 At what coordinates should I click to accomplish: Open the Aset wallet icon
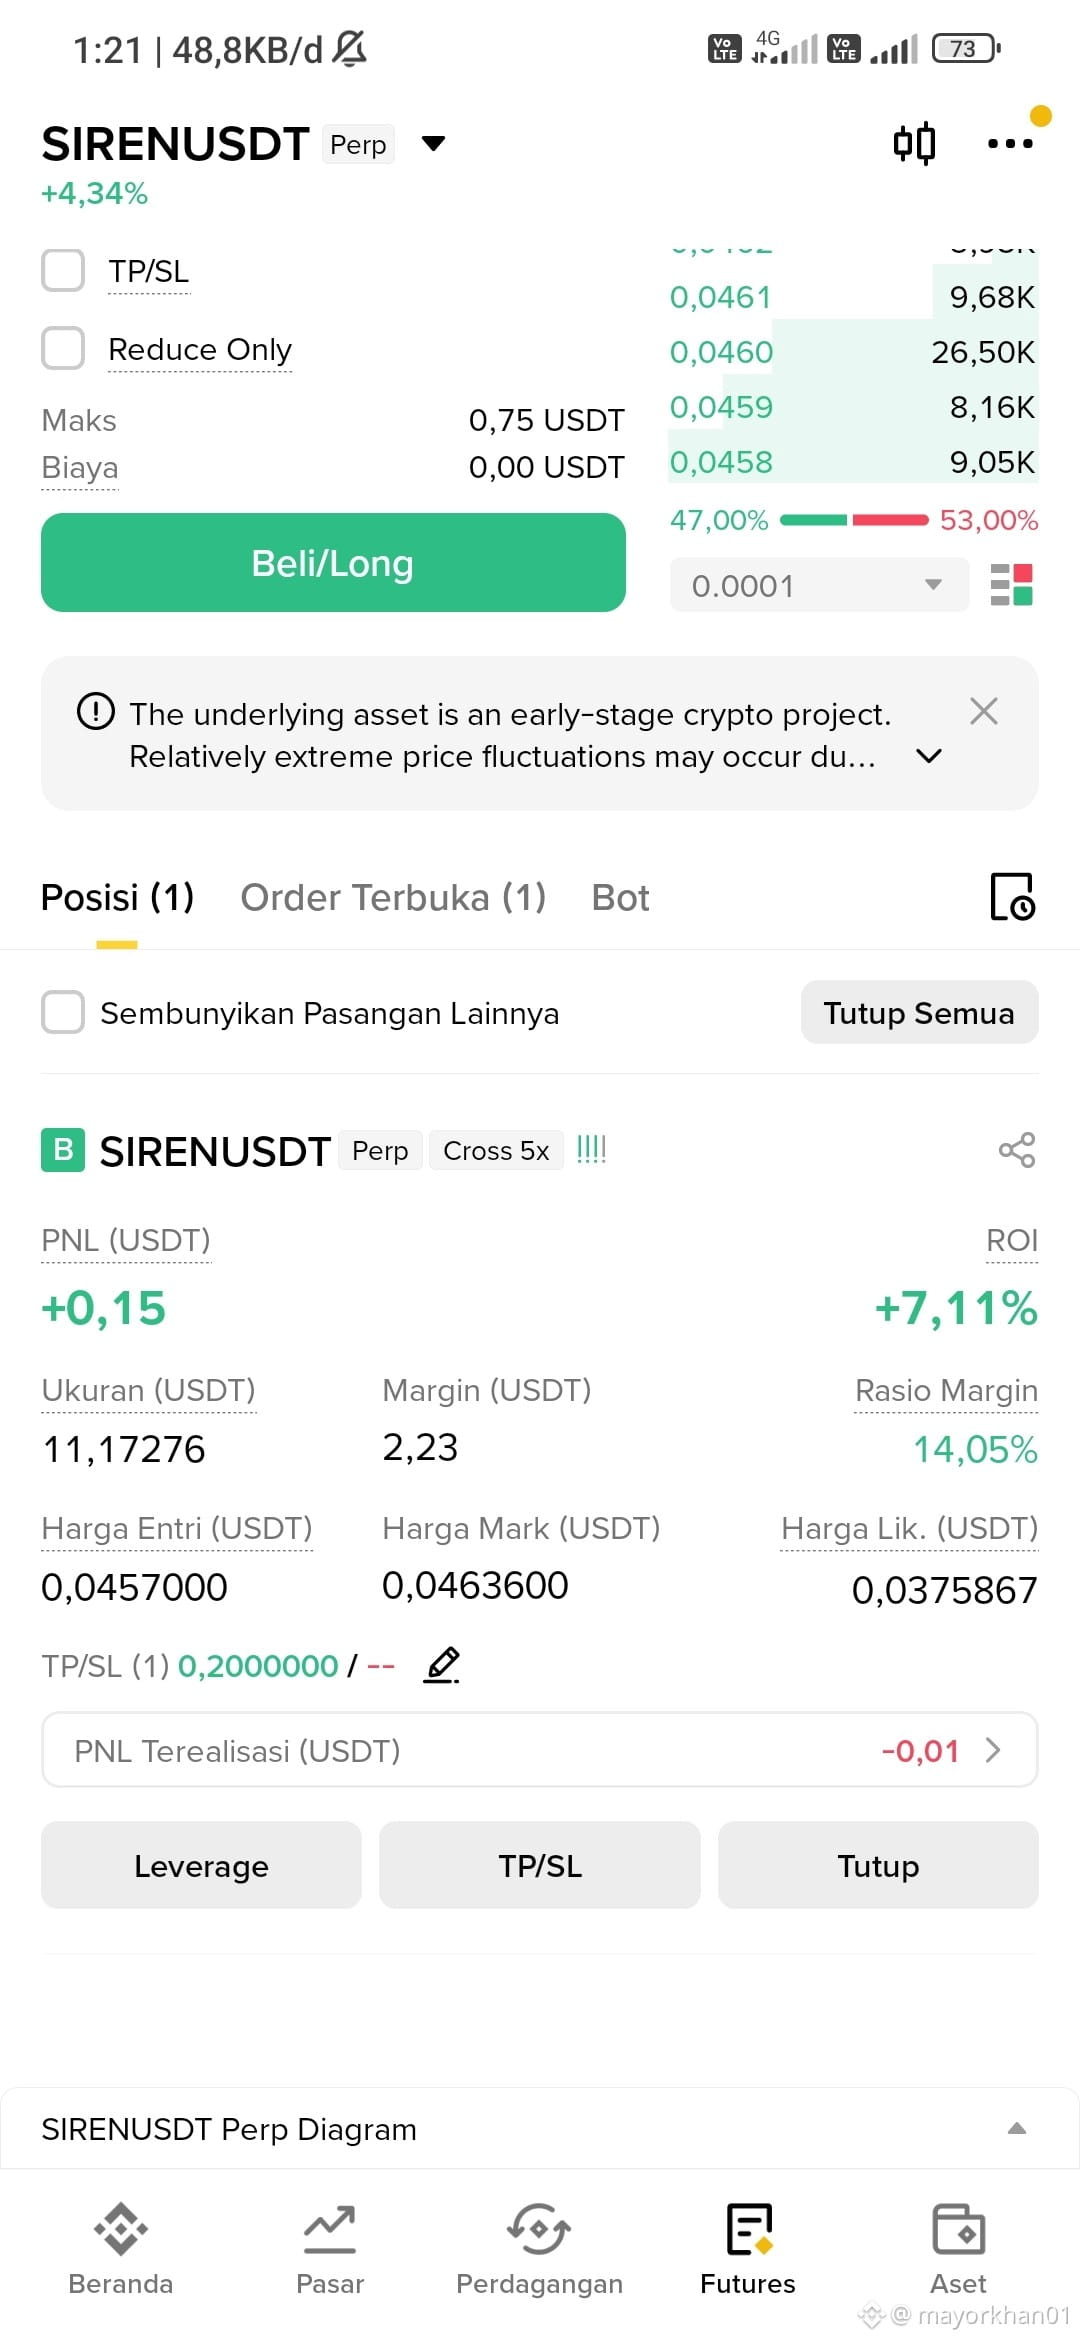coord(958,2228)
